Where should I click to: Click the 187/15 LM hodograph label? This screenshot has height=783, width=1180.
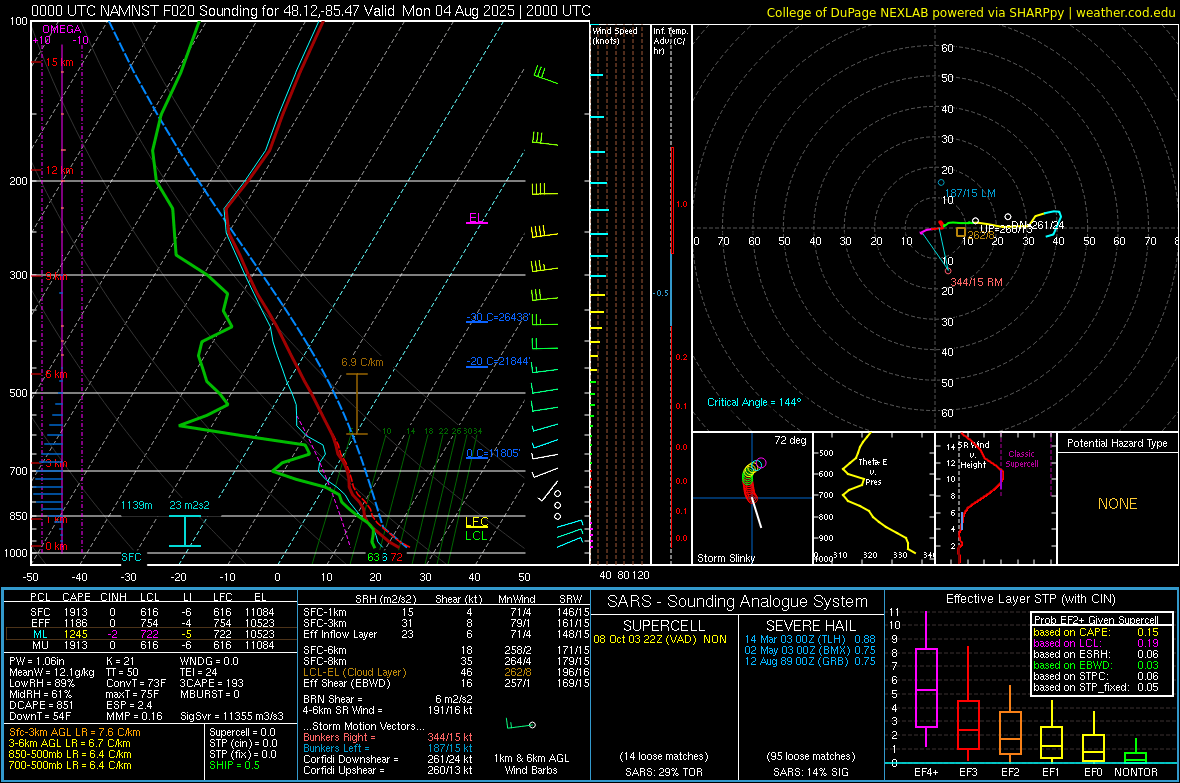[x=970, y=193]
